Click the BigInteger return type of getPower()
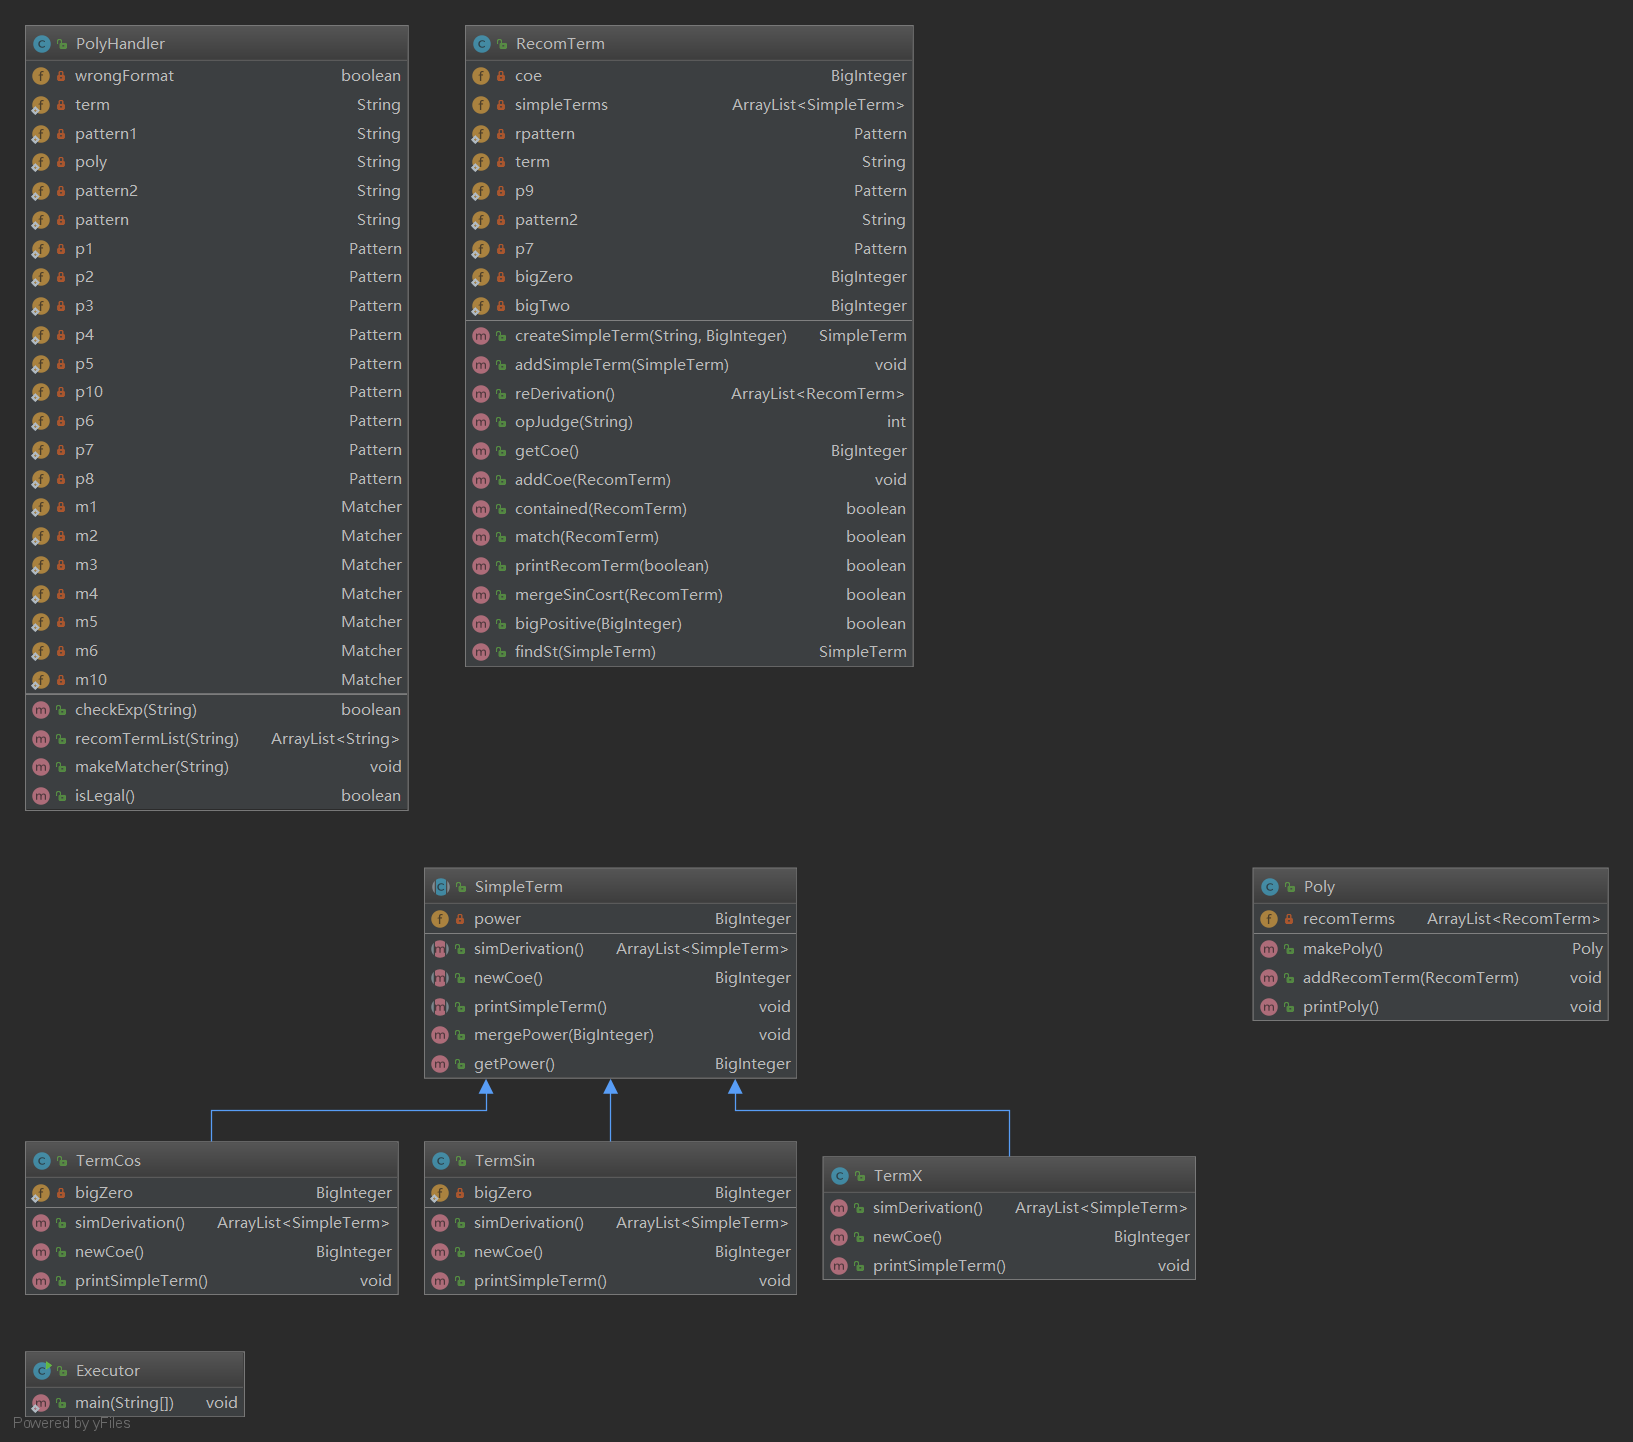Viewport: 1633px width, 1442px height. 752,1064
